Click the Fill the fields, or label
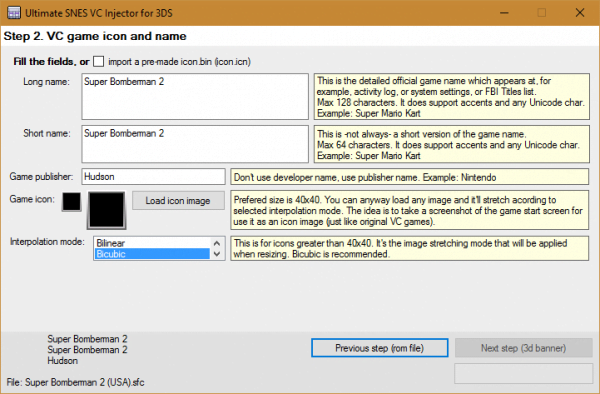600x394 pixels. pos(51,61)
